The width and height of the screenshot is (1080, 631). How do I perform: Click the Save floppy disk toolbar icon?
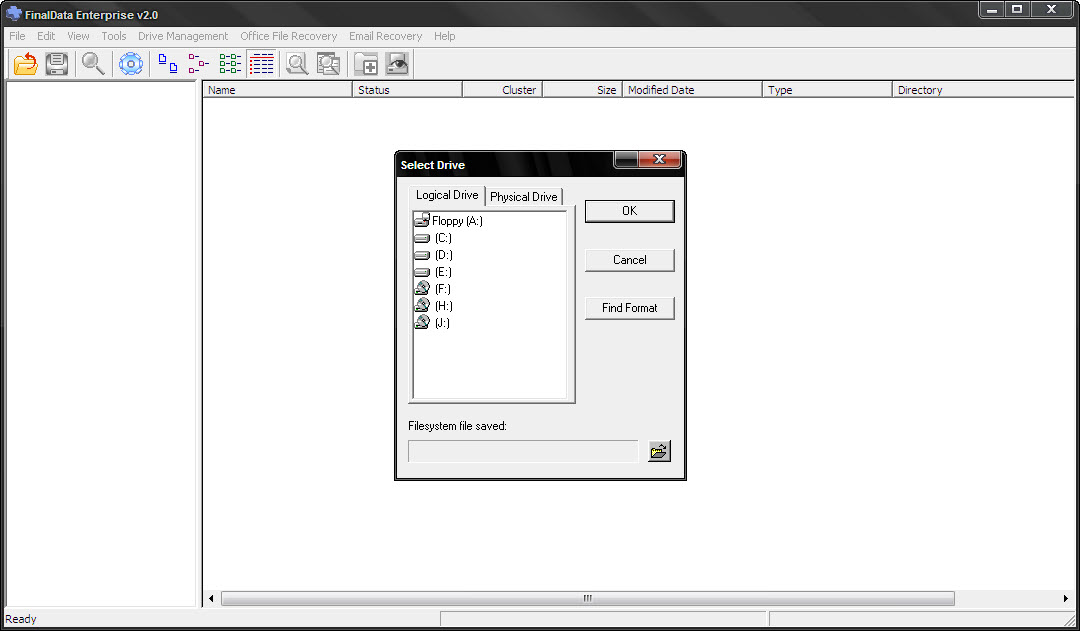[x=56, y=64]
